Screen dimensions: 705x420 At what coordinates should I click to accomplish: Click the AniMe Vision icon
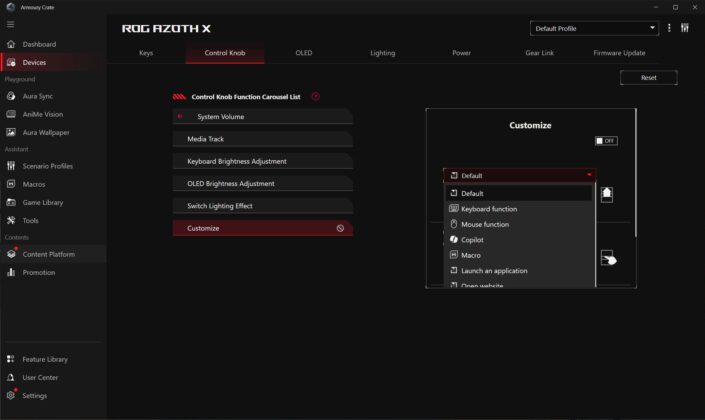11,114
